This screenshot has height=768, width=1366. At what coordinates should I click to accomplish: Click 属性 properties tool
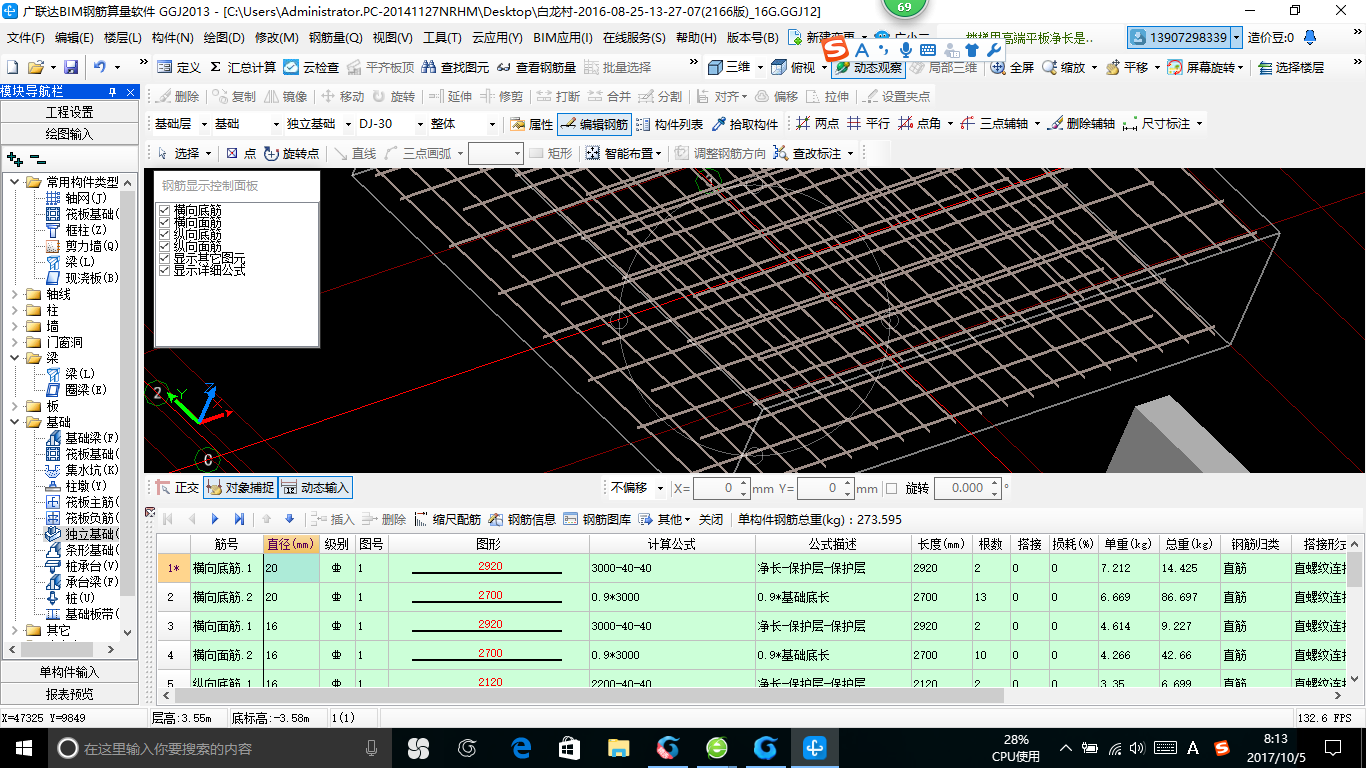(x=531, y=124)
